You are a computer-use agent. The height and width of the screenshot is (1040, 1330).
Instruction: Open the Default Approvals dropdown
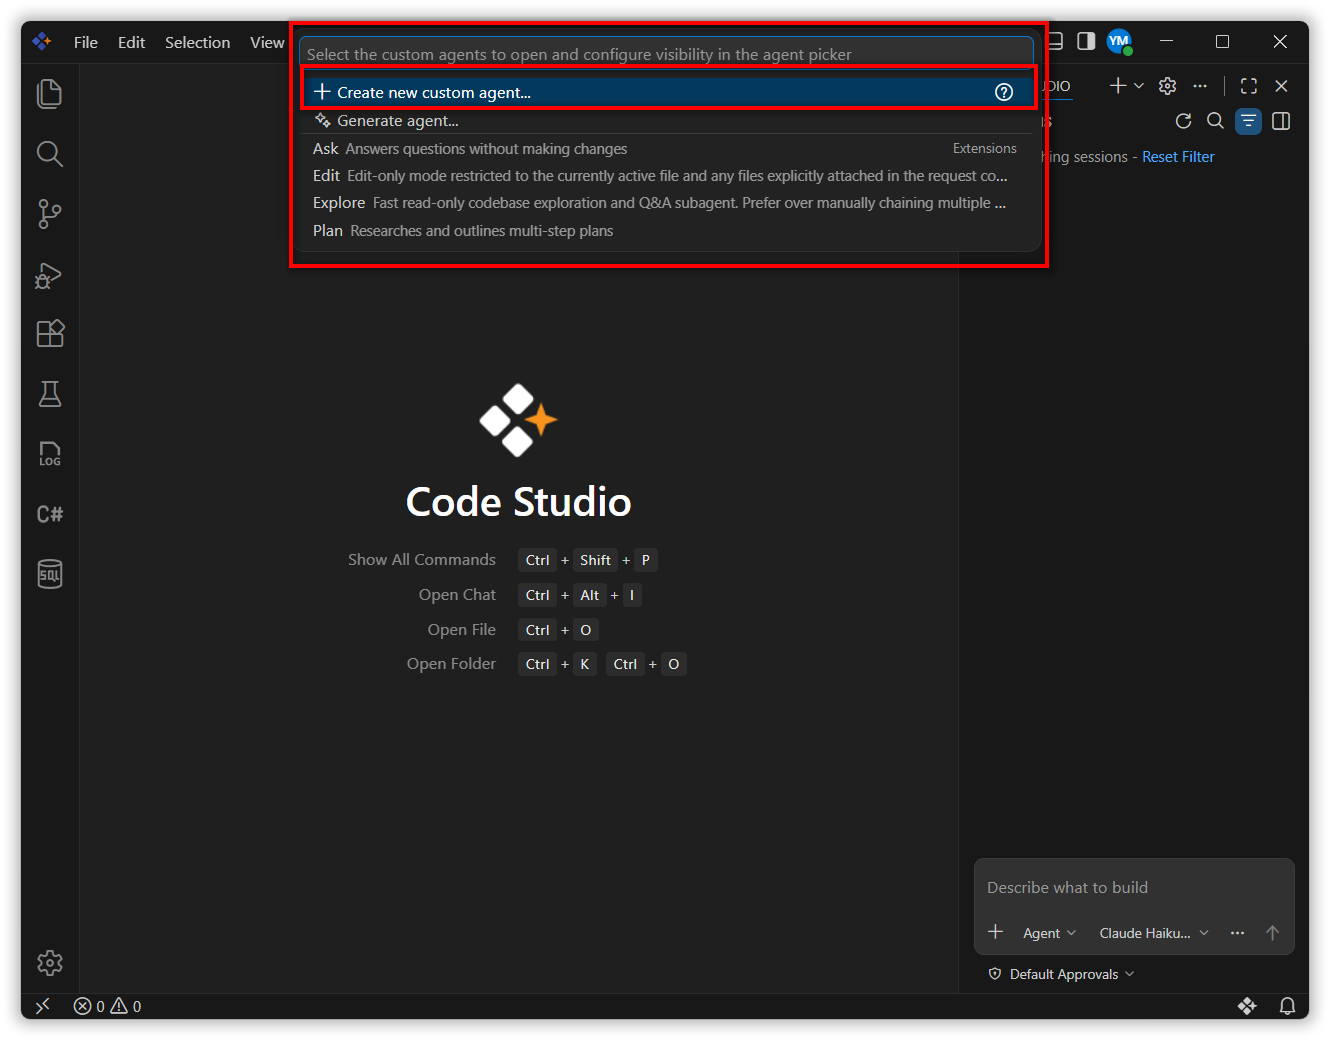click(x=1062, y=974)
